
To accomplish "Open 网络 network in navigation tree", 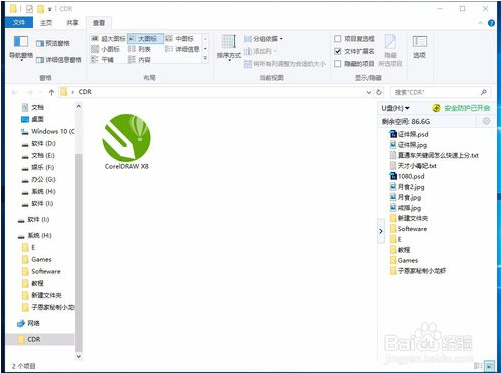I will click(x=28, y=323).
